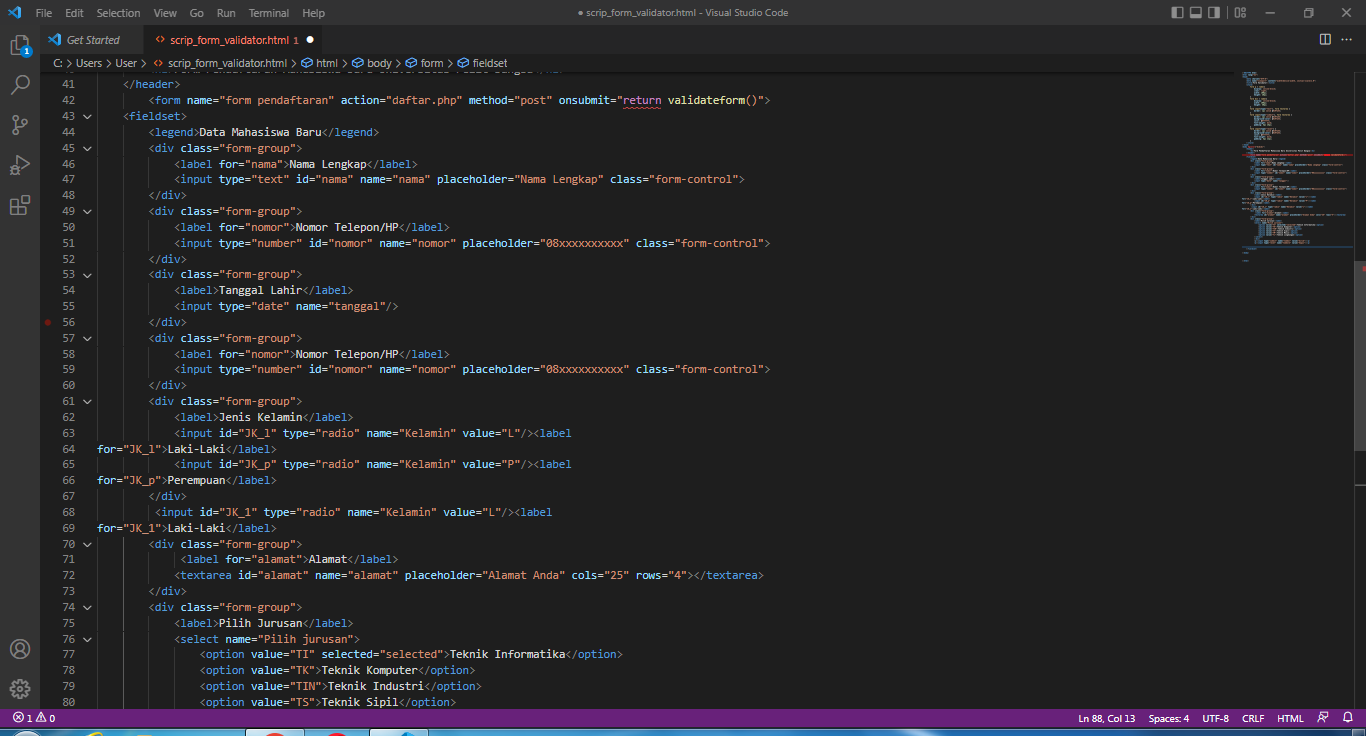Open the Search view icon
The width and height of the screenshot is (1366, 736).
(20, 85)
